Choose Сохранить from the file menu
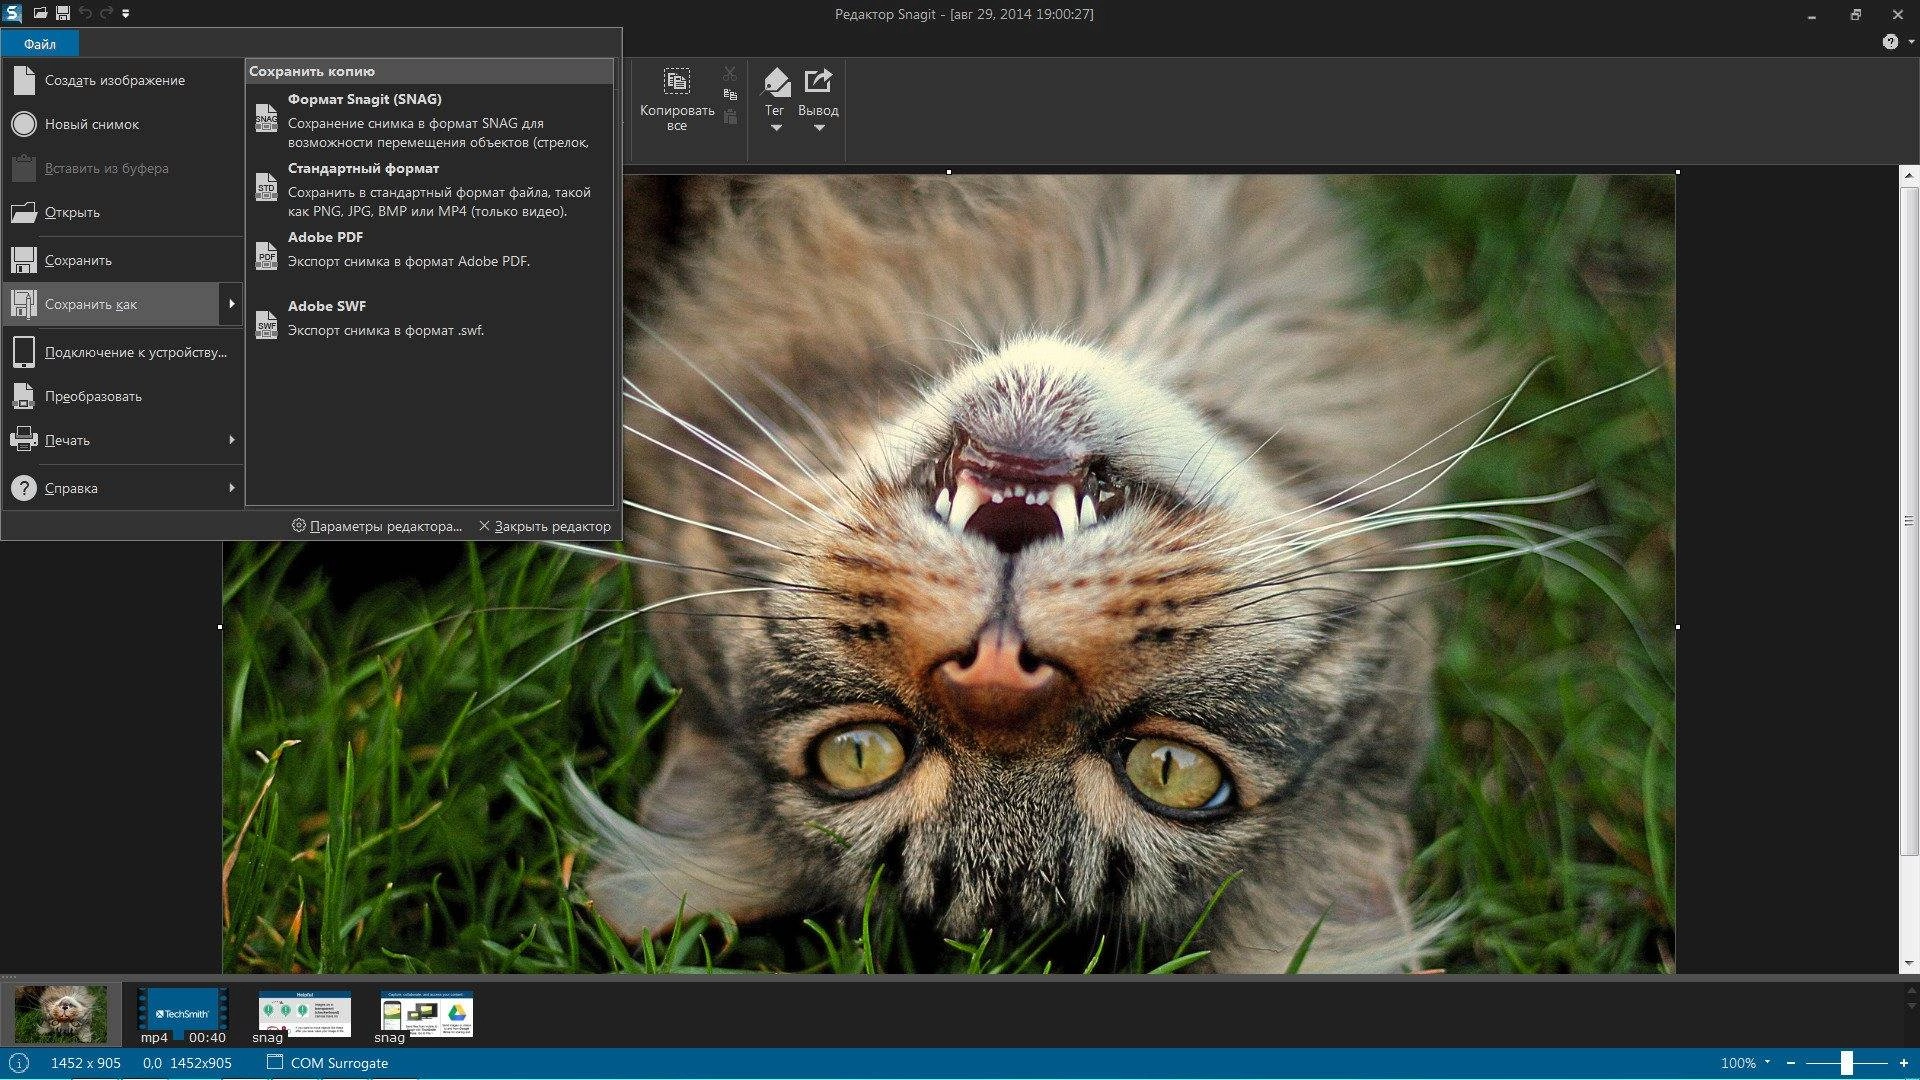This screenshot has width=1920, height=1080. coord(123,260)
